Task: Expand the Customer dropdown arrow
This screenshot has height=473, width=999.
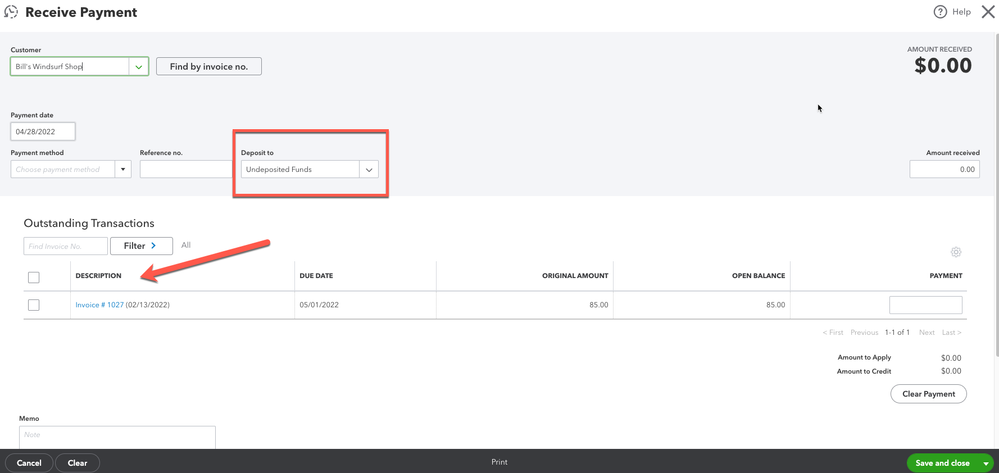Action: [139, 66]
